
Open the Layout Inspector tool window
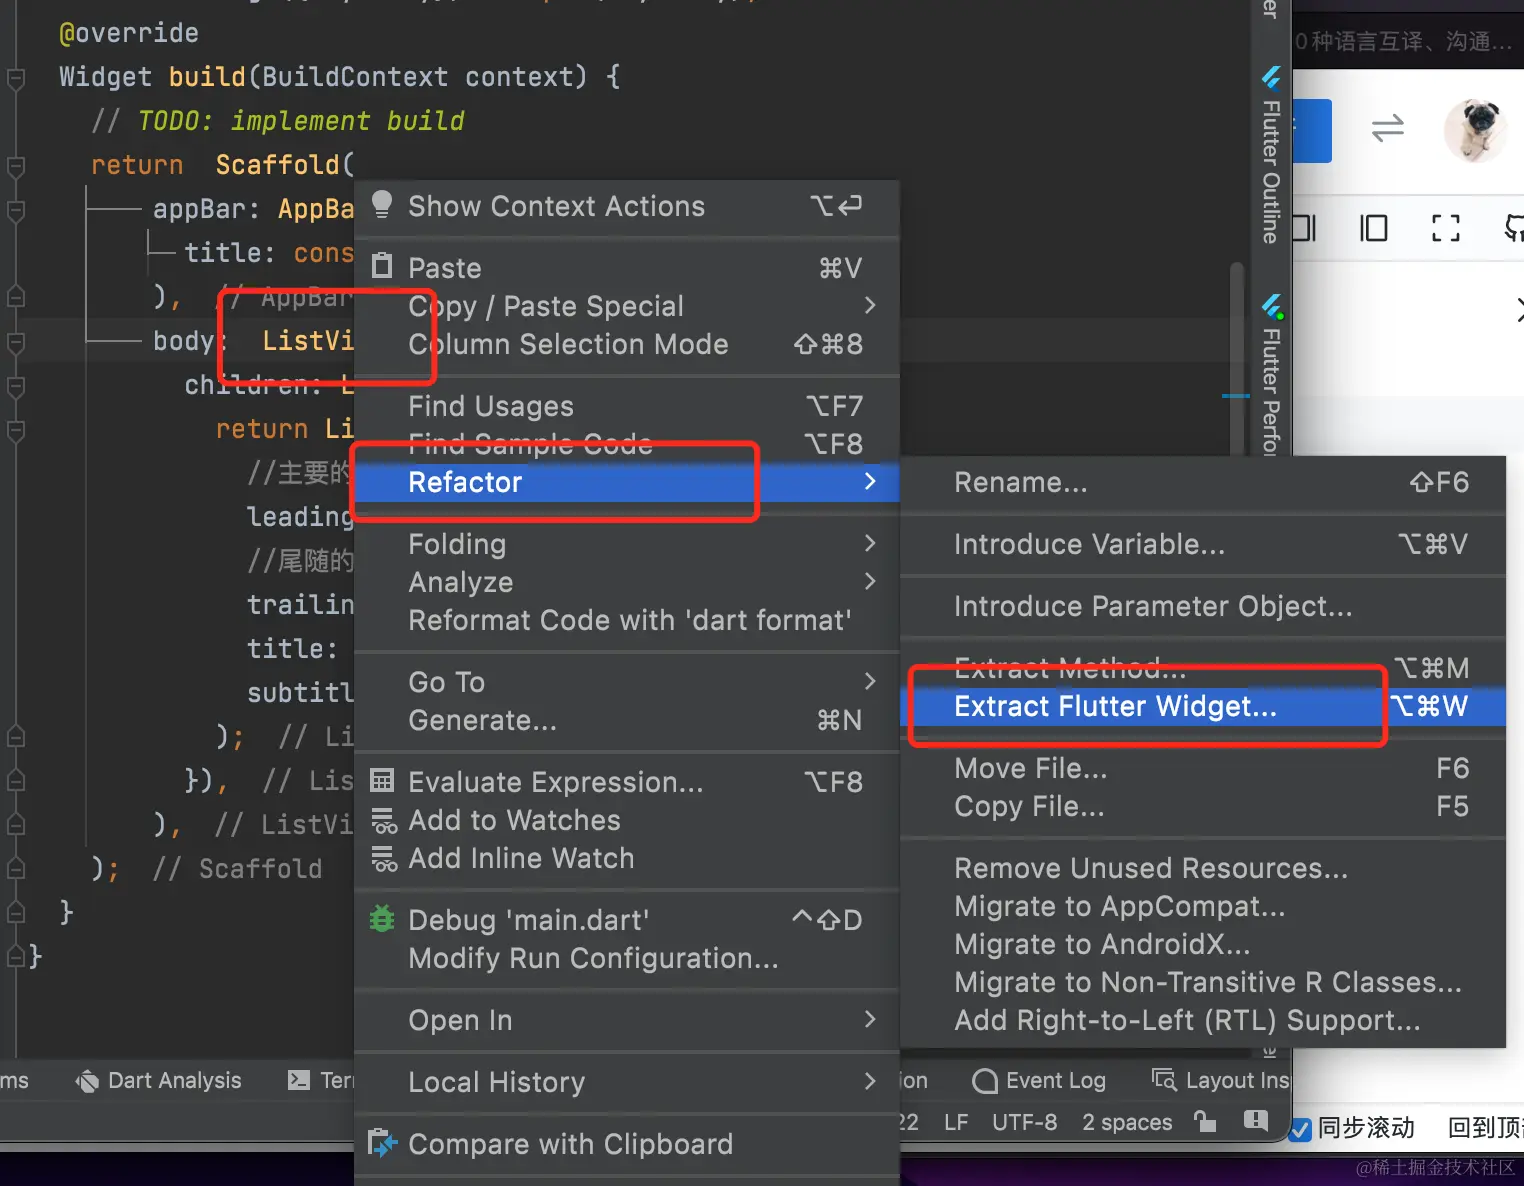tap(1220, 1080)
